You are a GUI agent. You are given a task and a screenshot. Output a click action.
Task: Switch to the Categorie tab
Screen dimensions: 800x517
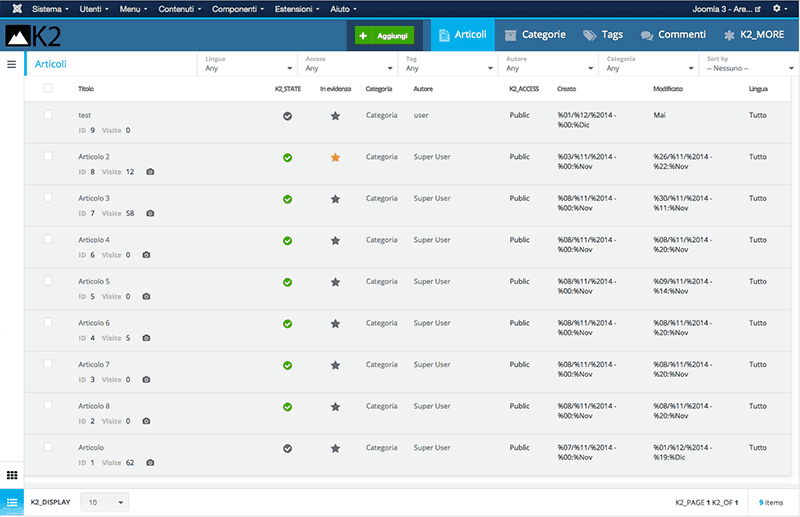coord(535,35)
